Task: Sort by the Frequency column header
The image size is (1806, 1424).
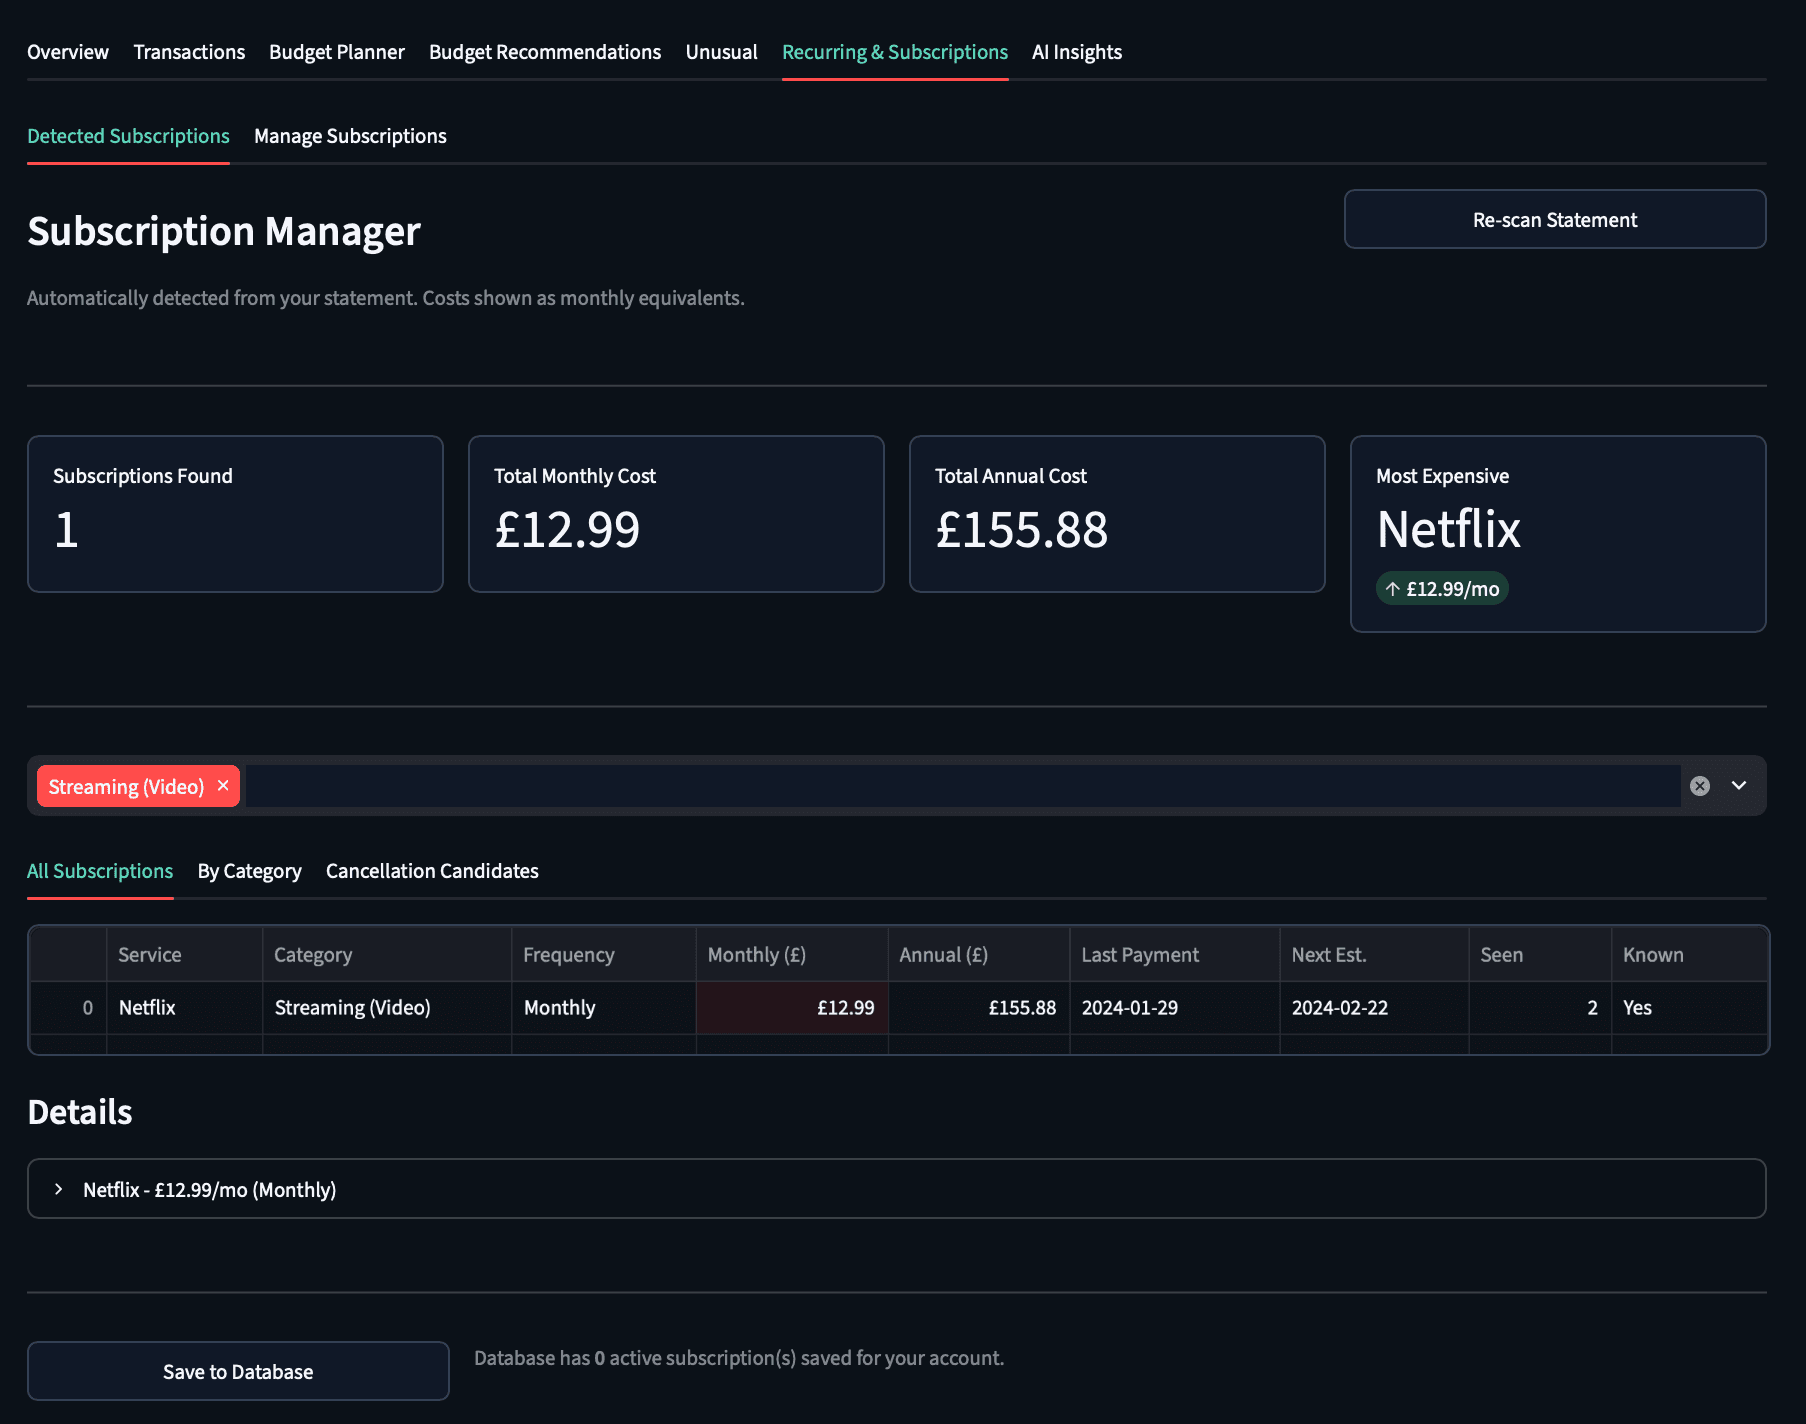Action: pos(604,955)
